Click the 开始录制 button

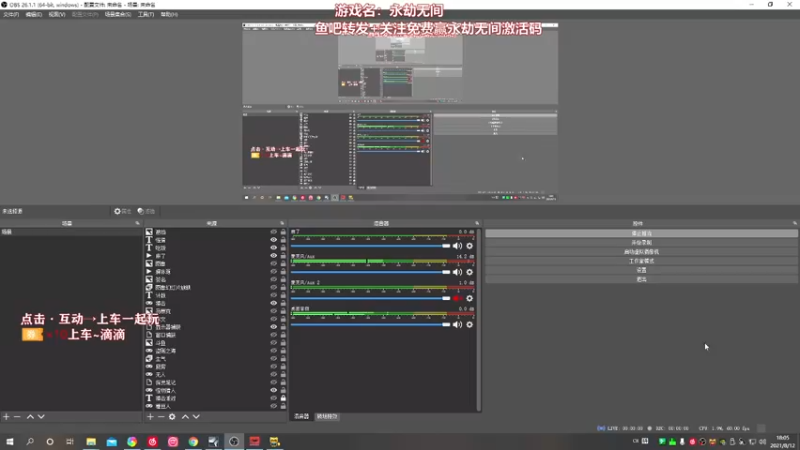641,242
